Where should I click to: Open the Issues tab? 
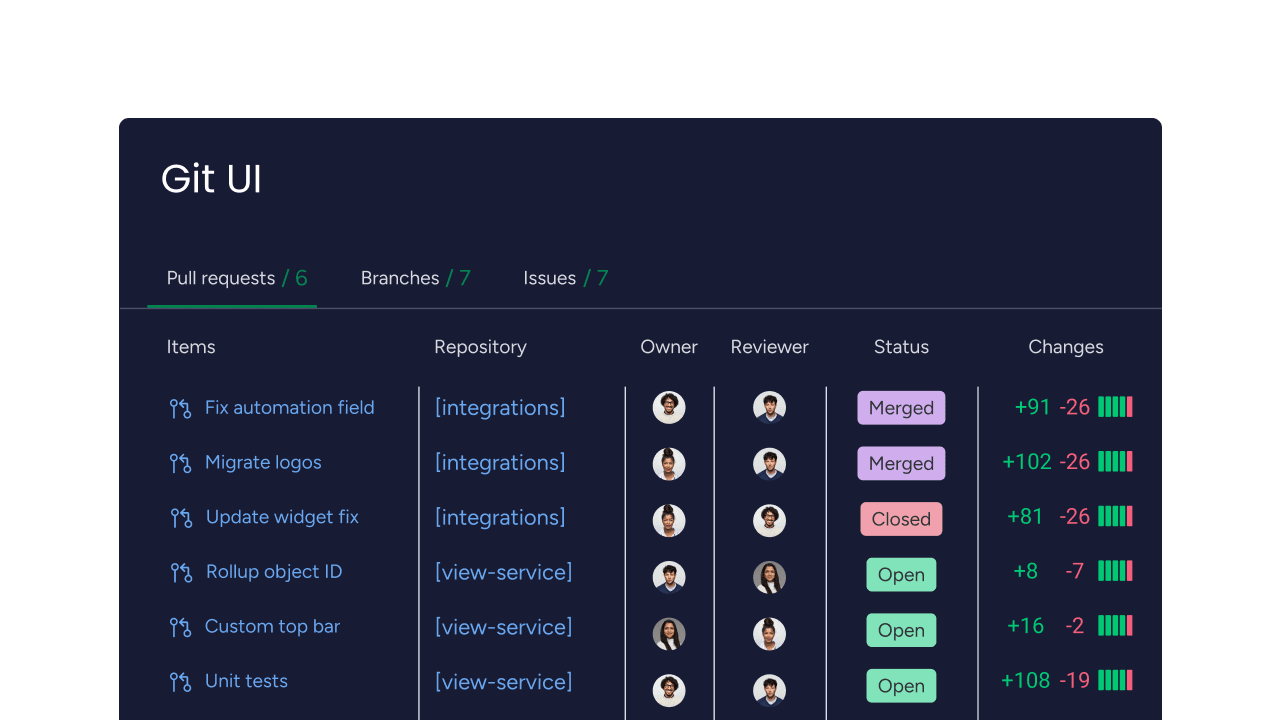(565, 278)
